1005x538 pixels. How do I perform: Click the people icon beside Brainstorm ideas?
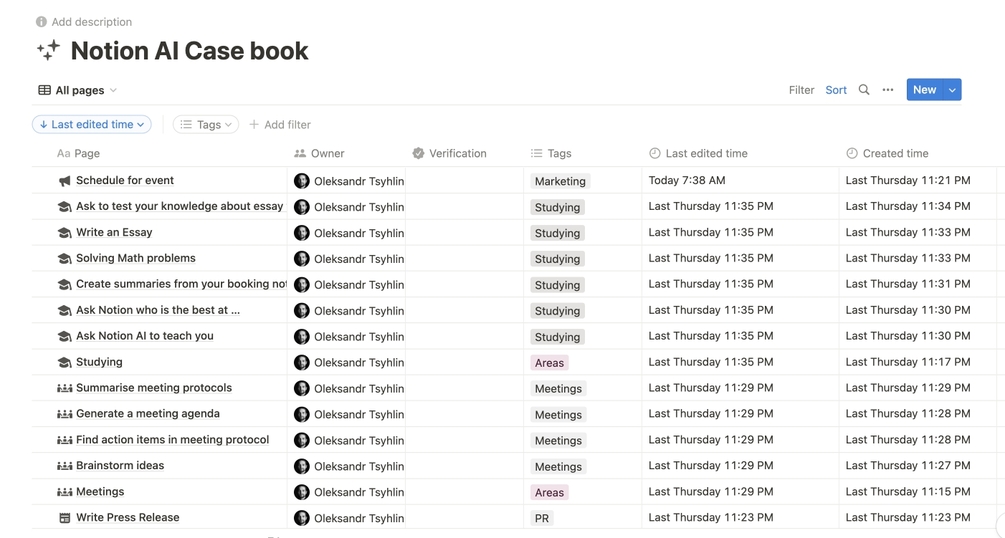(x=64, y=466)
